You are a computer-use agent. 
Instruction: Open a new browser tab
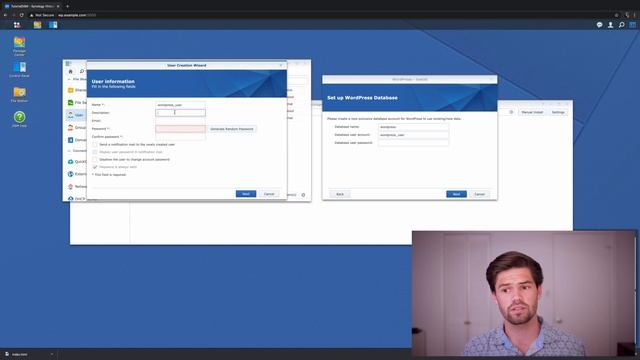[67, 6]
